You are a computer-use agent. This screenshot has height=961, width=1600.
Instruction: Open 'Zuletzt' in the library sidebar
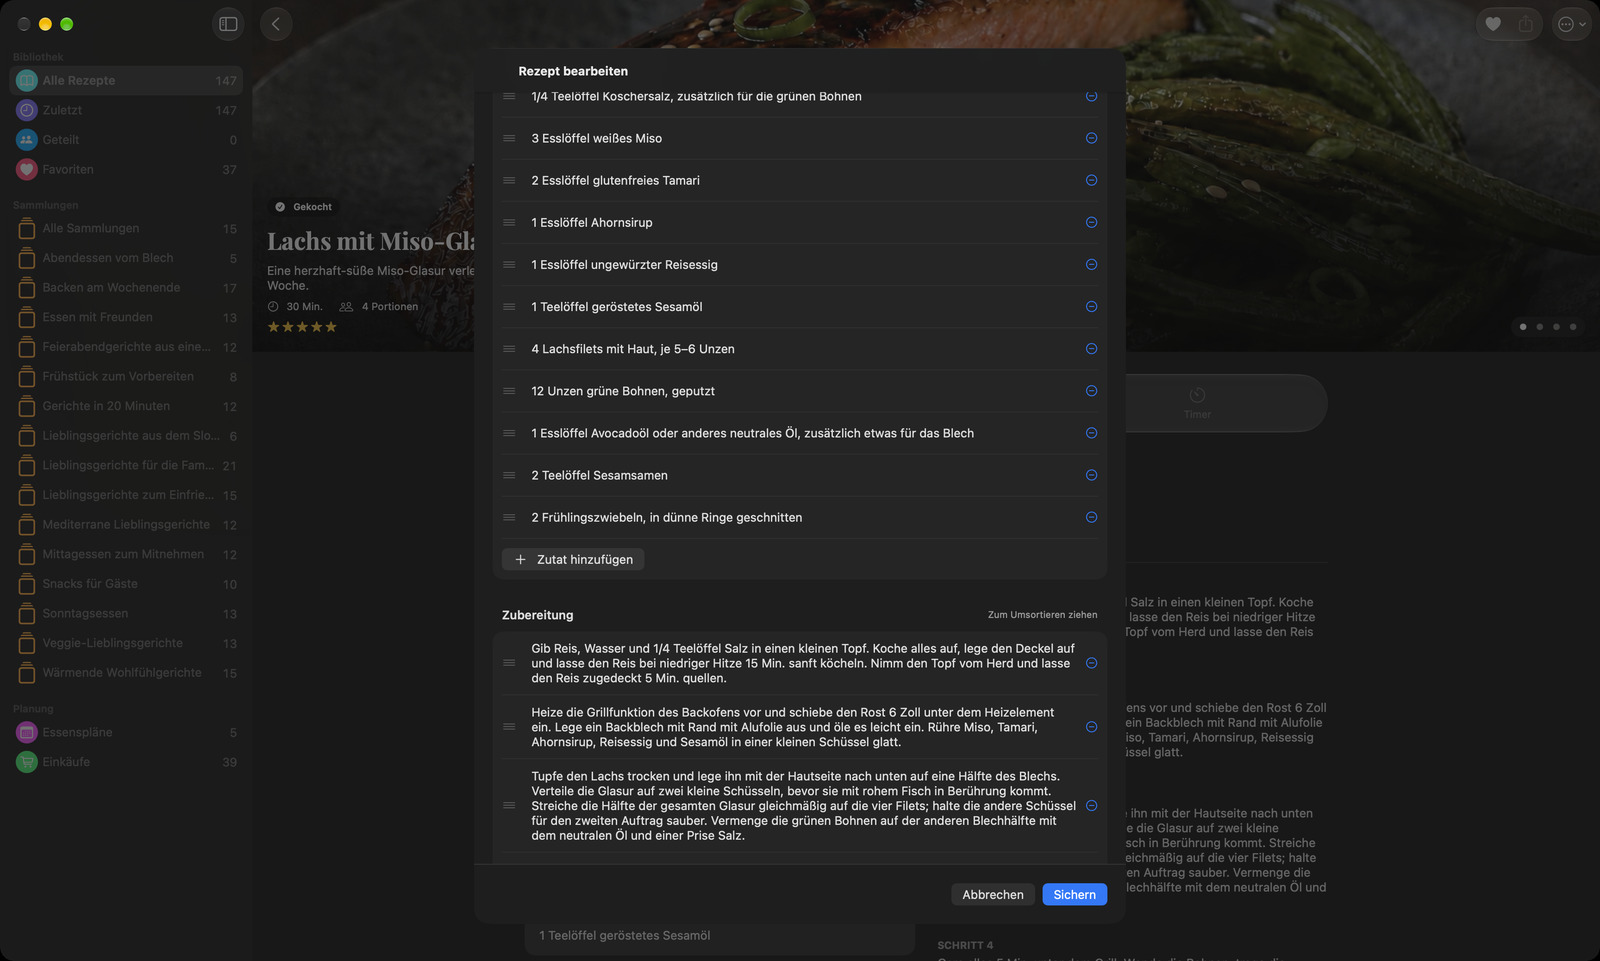point(126,110)
